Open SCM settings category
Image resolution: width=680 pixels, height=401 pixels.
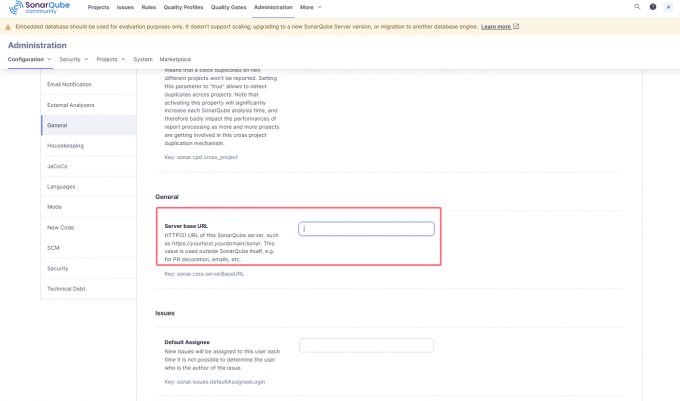[88, 248]
